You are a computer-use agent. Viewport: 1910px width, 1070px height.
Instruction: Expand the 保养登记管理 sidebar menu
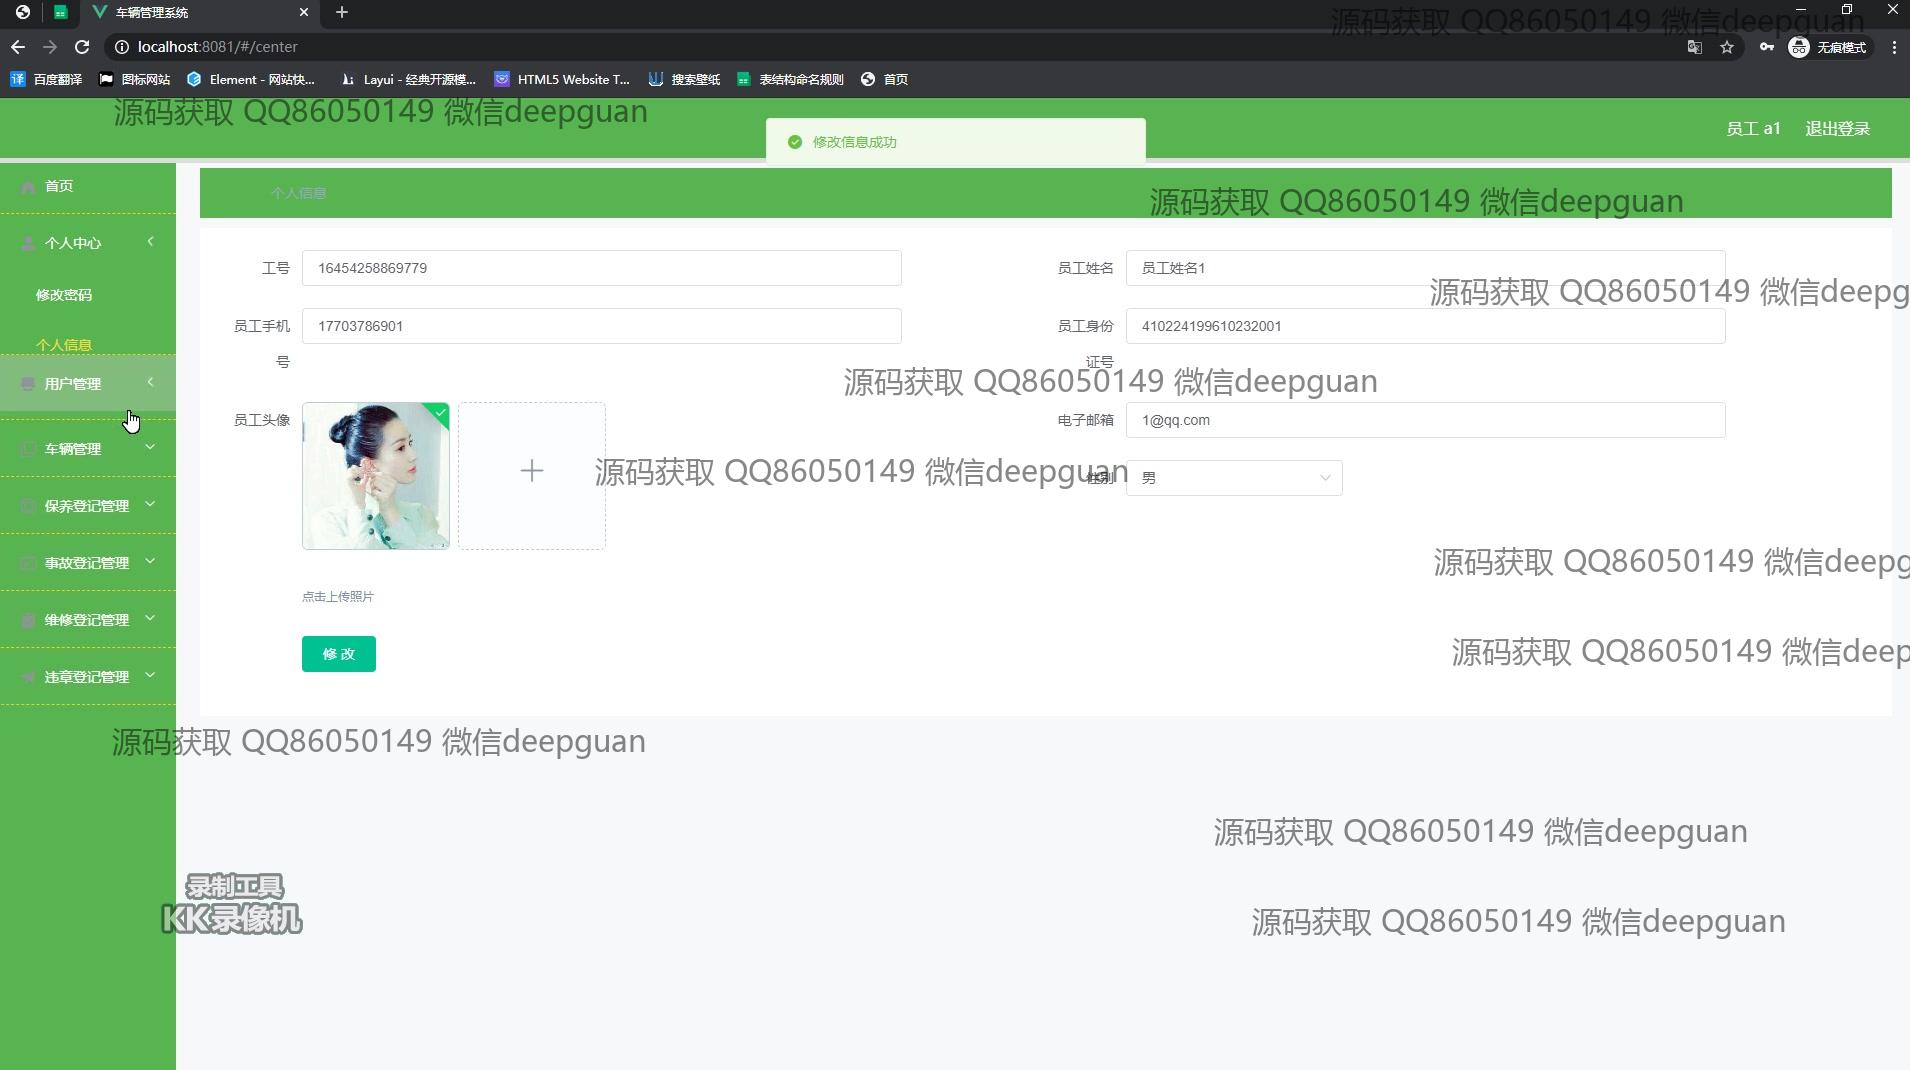coord(88,506)
